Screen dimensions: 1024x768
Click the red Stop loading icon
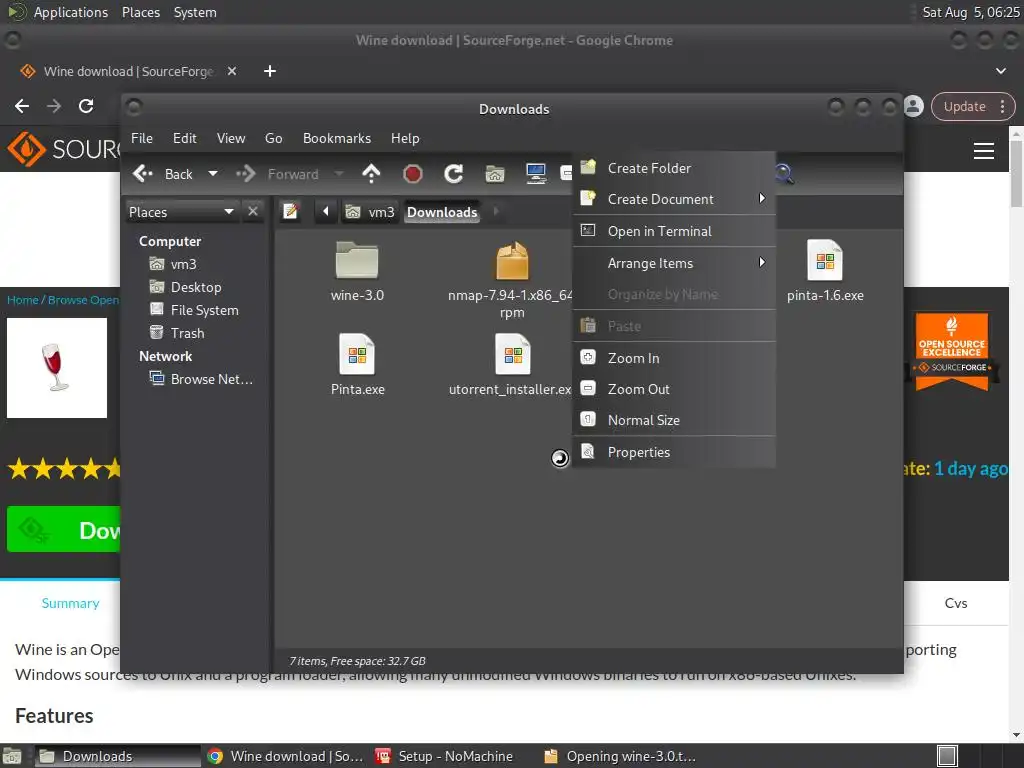(x=413, y=174)
